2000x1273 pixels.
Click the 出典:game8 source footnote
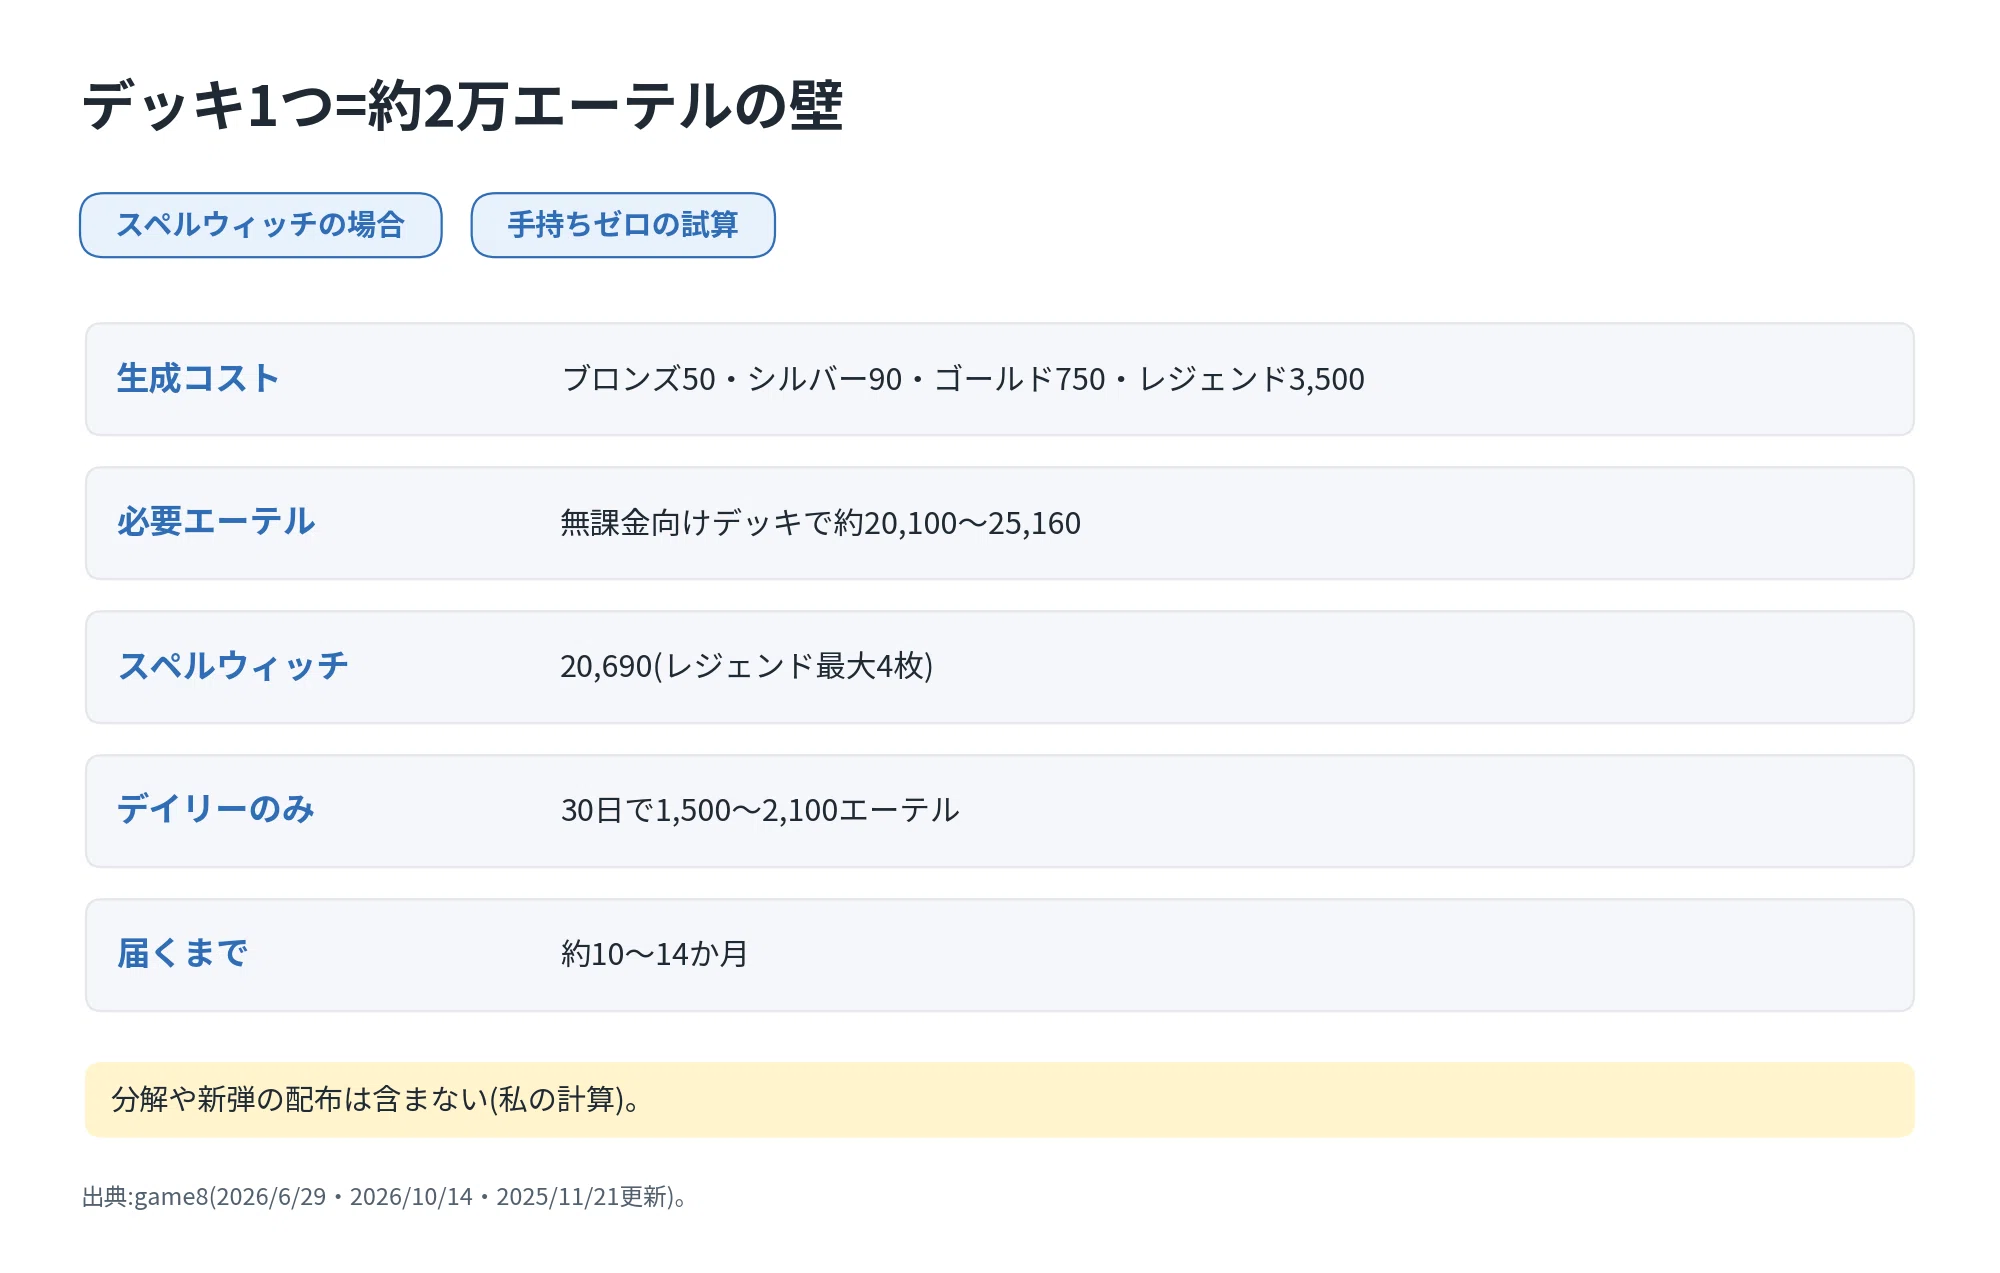click(x=385, y=1198)
